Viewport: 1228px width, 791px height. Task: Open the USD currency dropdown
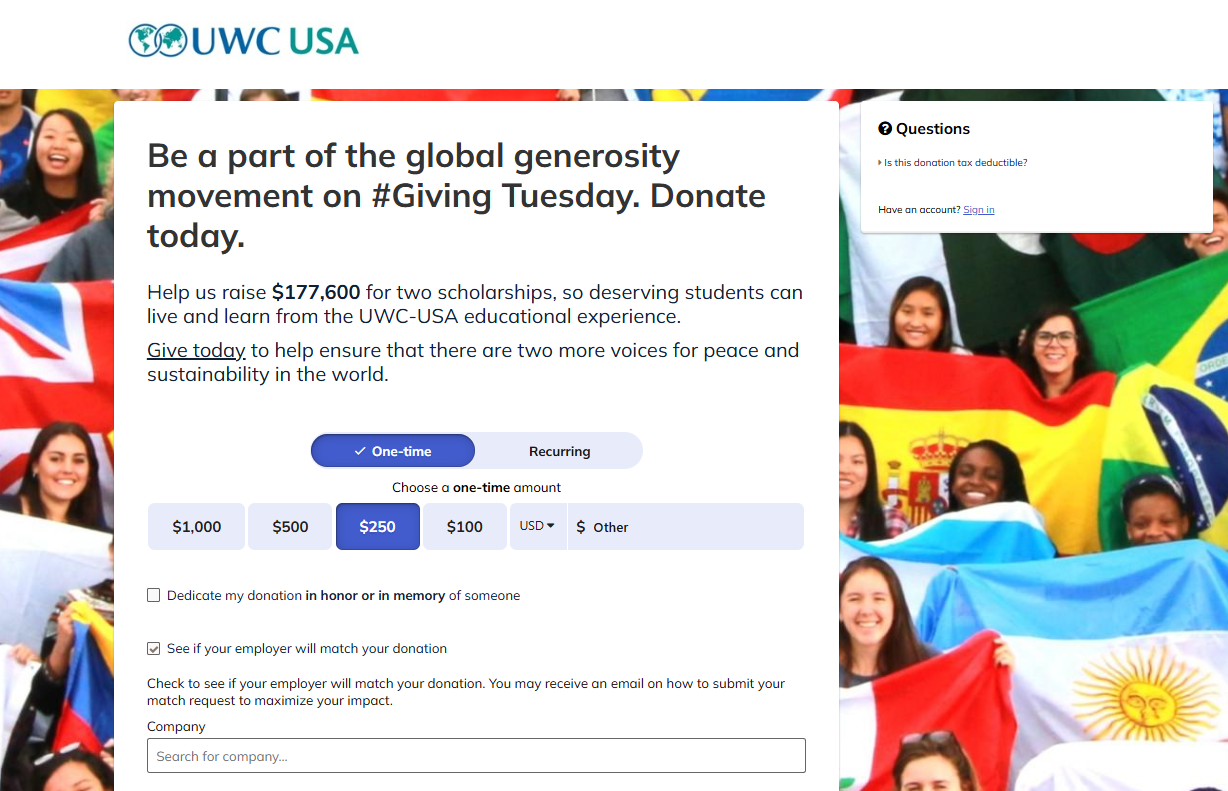(538, 527)
